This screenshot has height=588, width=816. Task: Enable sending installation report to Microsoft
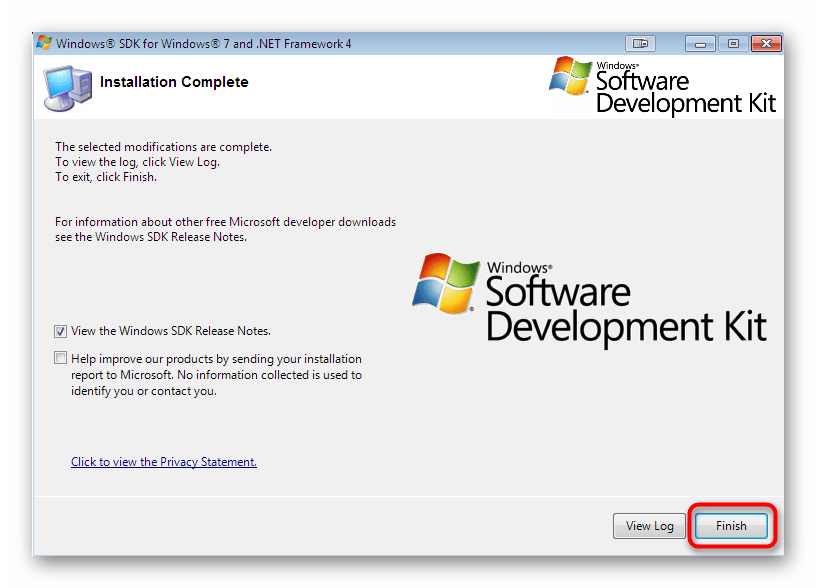60,358
